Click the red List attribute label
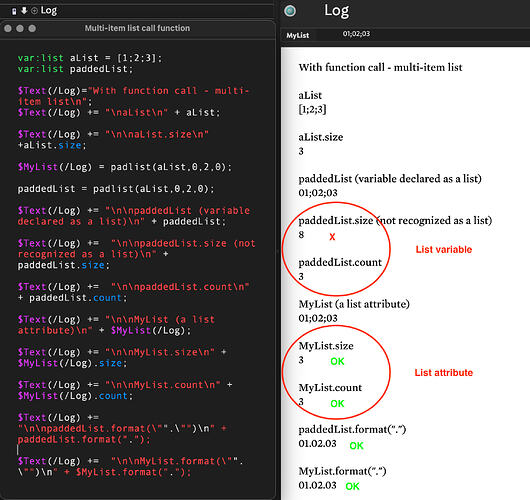The image size is (530, 500). 443,373
